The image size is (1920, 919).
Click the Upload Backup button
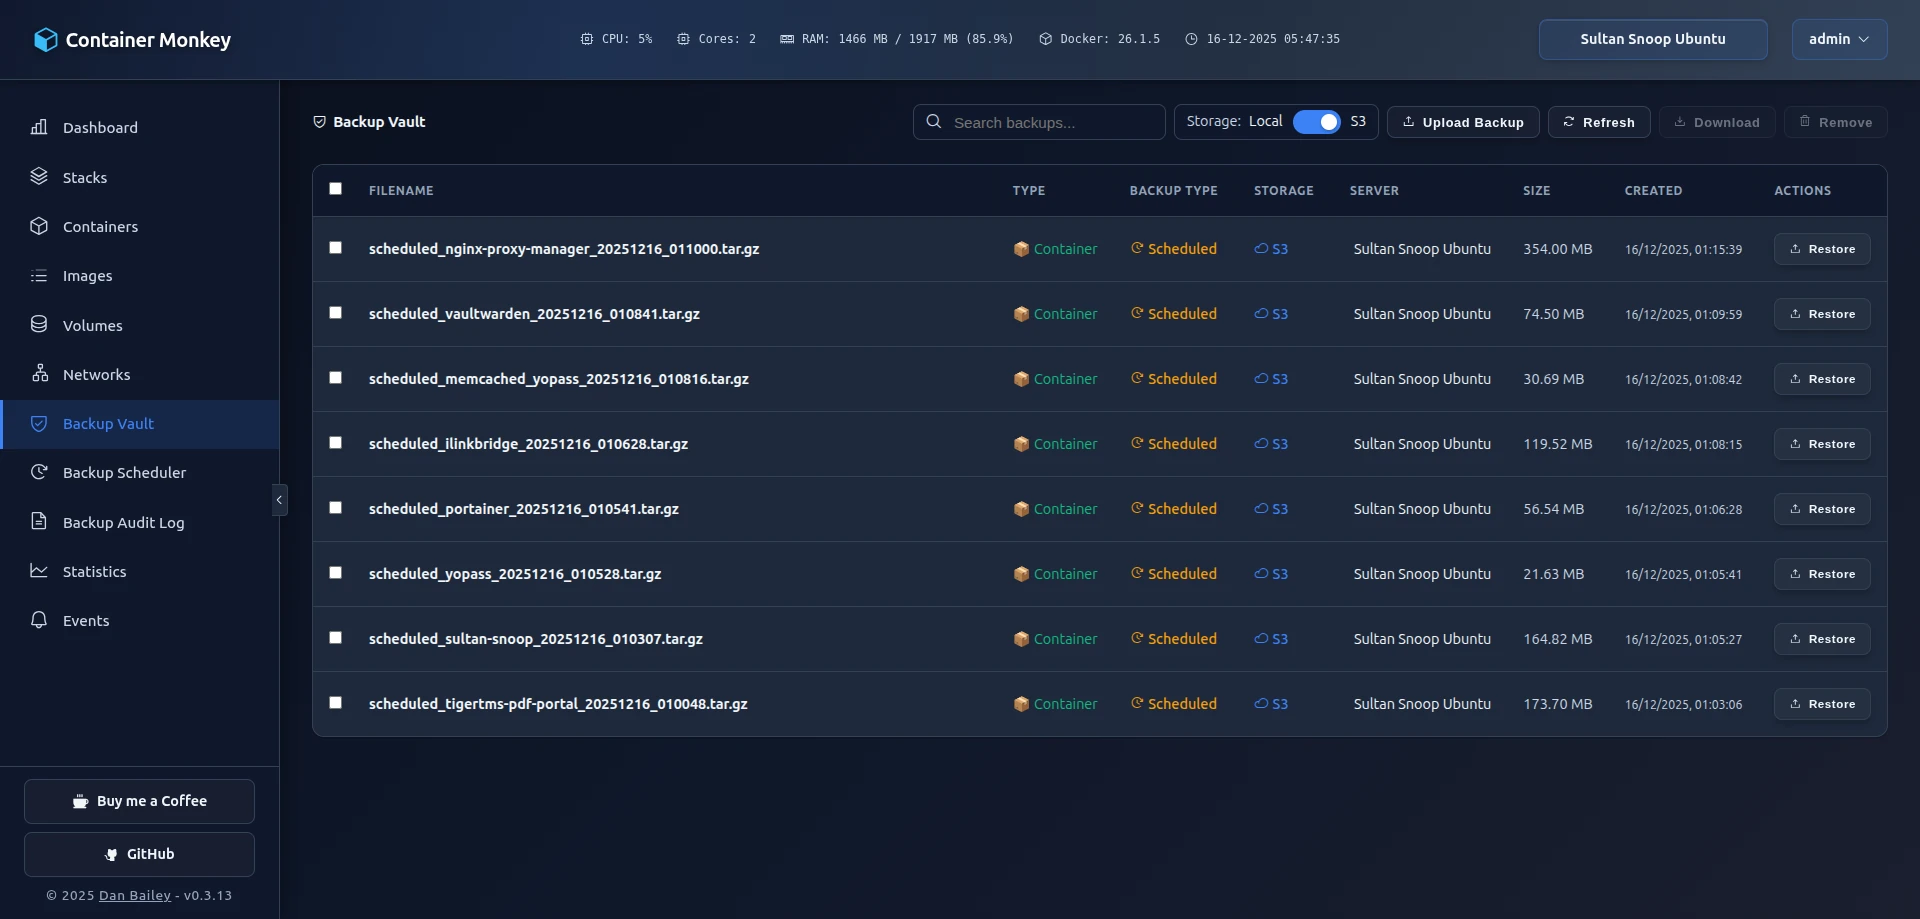coord(1463,122)
